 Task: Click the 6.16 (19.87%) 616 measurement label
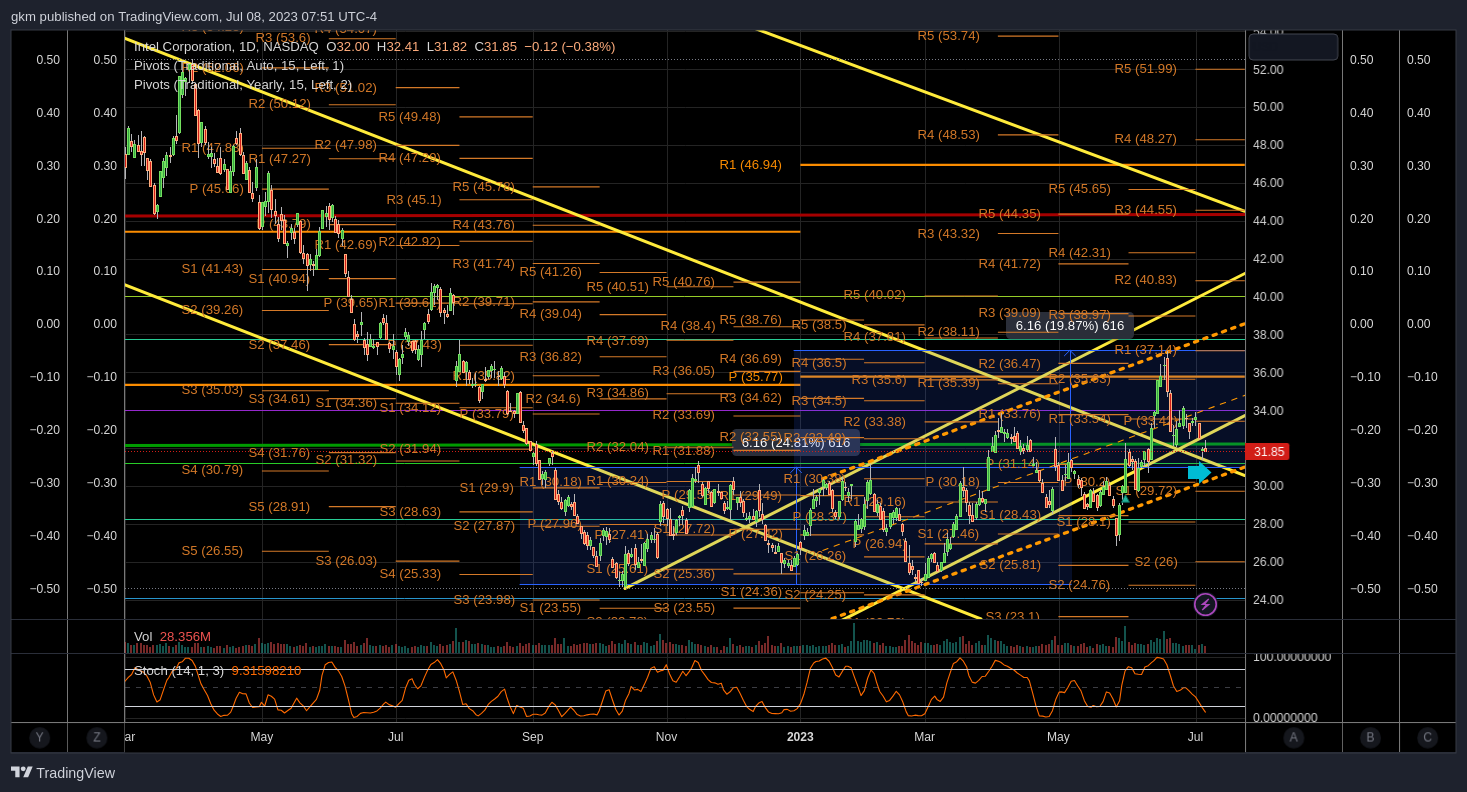pos(1070,325)
